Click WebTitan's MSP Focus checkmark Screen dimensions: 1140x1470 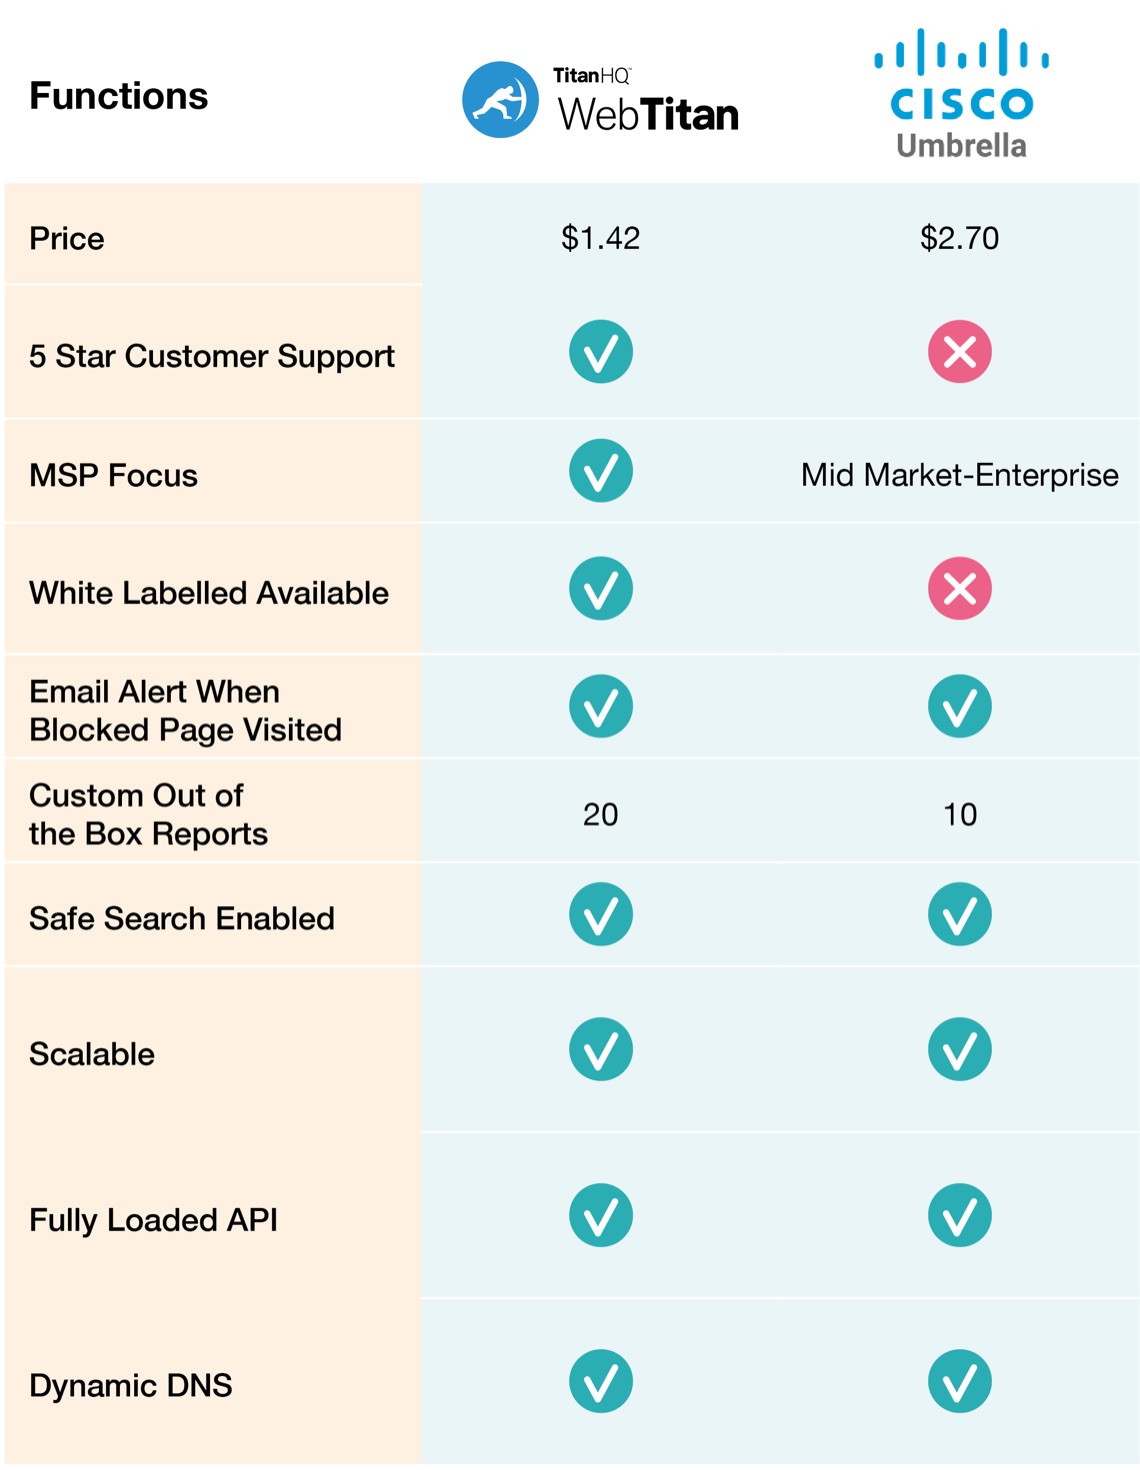(x=601, y=471)
